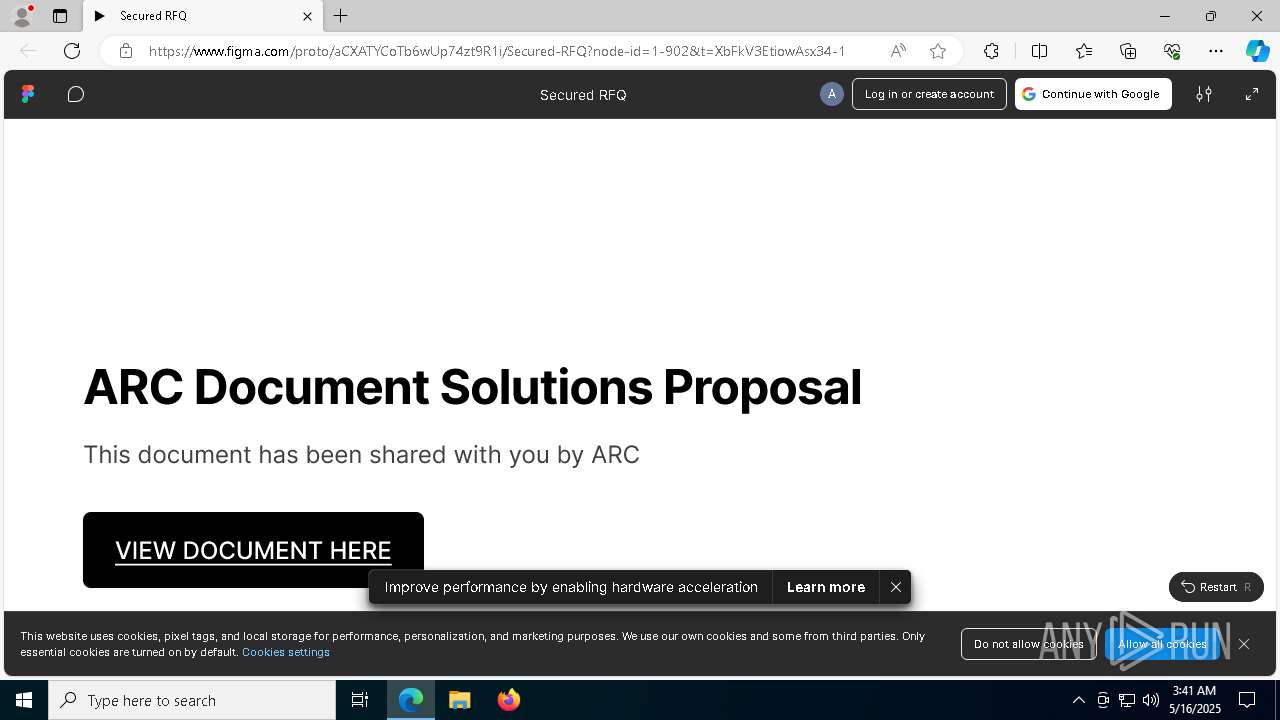The image size is (1280, 720).
Task: Close the Secured RFQ tab
Action: tap(307, 16)
